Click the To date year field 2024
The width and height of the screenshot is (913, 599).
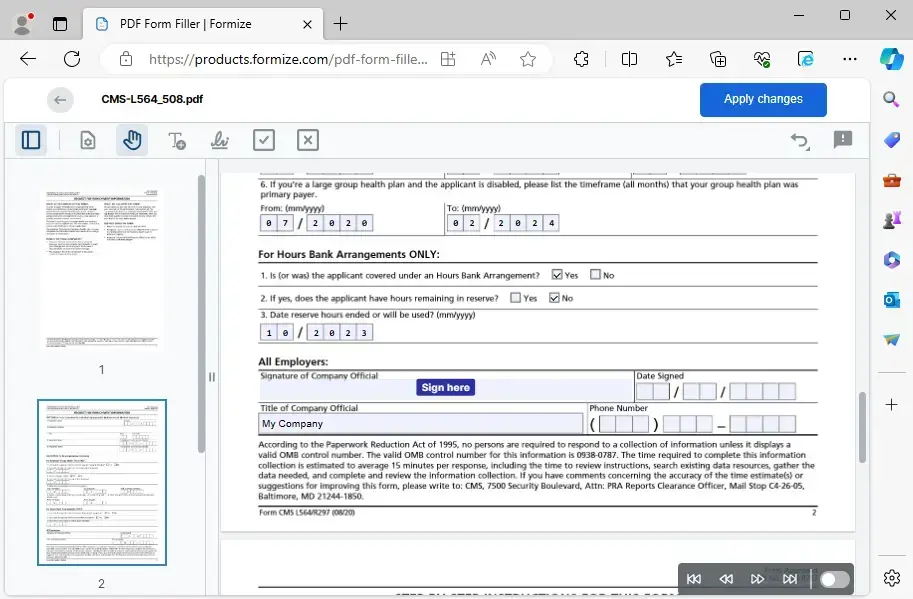click(526, 223)
